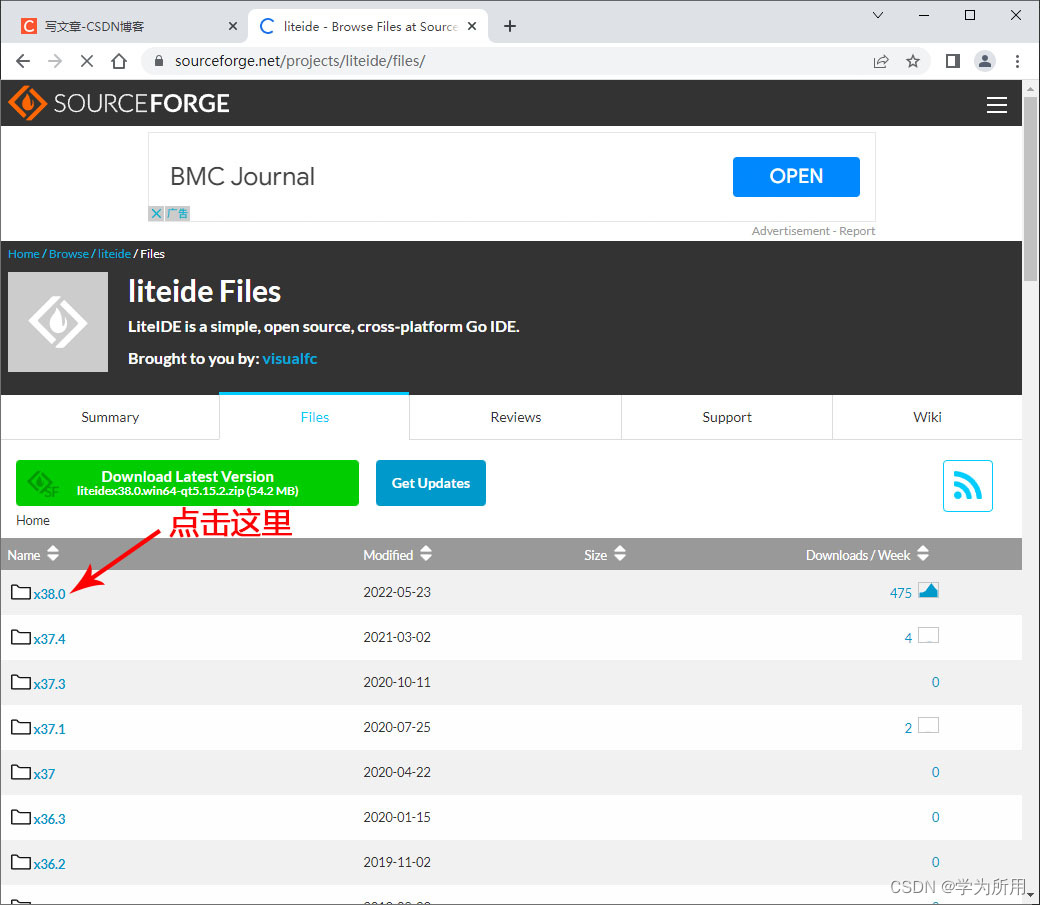Share this page icon in address bar
Screen dimensions: 1040x905
pyautogui.click(x=881, y=61)
